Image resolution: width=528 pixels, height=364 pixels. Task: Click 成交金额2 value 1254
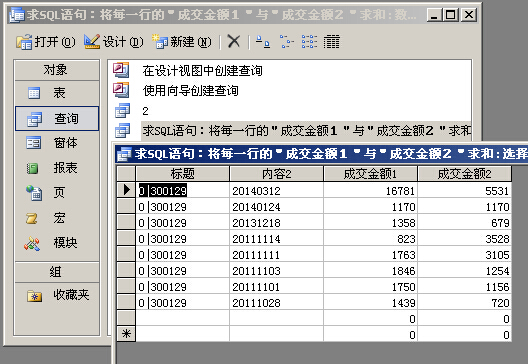point(464,271)
